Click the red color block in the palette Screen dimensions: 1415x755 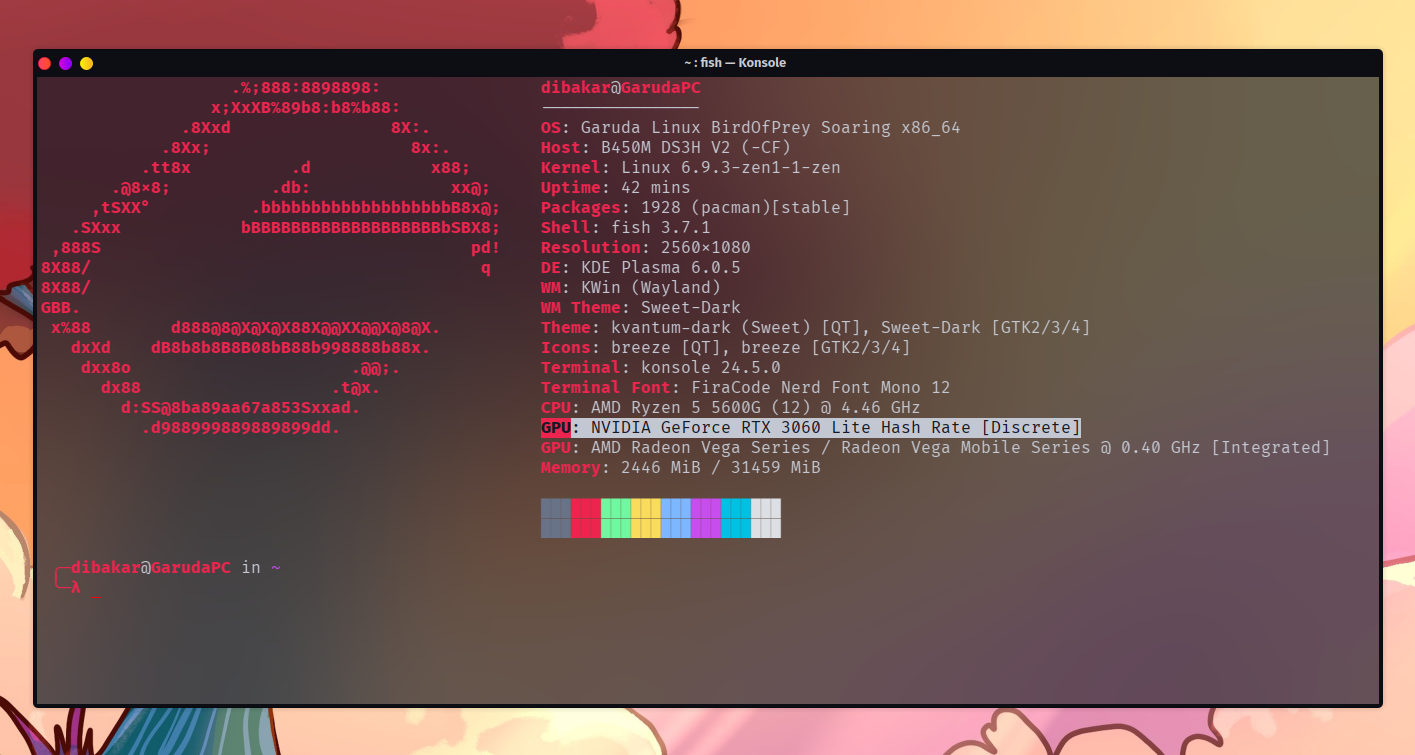pyautogui.click(x=586, y=518)
